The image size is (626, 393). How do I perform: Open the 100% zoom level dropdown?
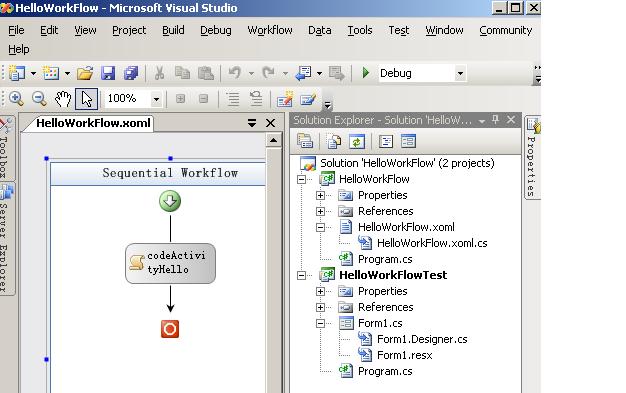tap(156, 99)
